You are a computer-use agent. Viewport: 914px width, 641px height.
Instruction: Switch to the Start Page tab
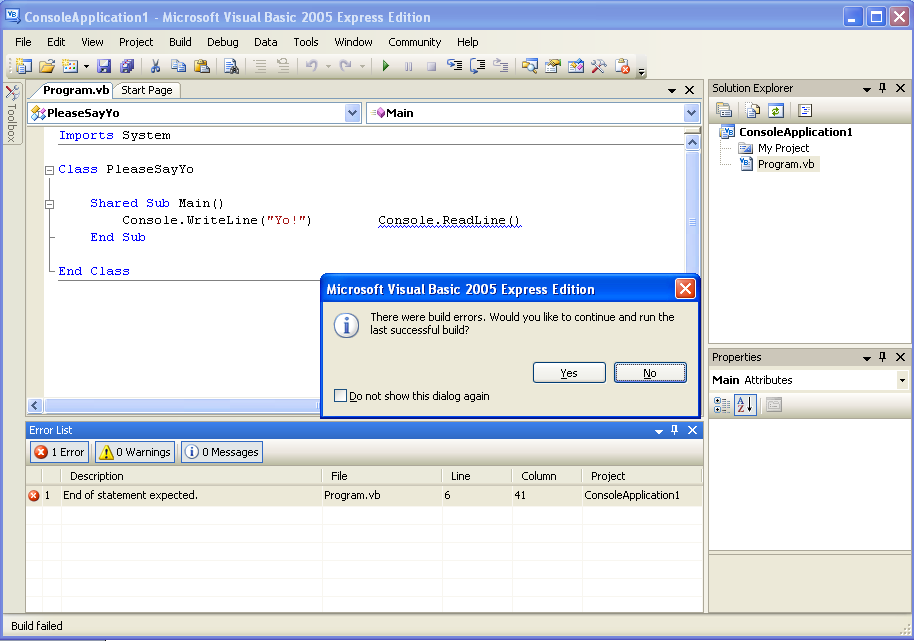(146, 90)
